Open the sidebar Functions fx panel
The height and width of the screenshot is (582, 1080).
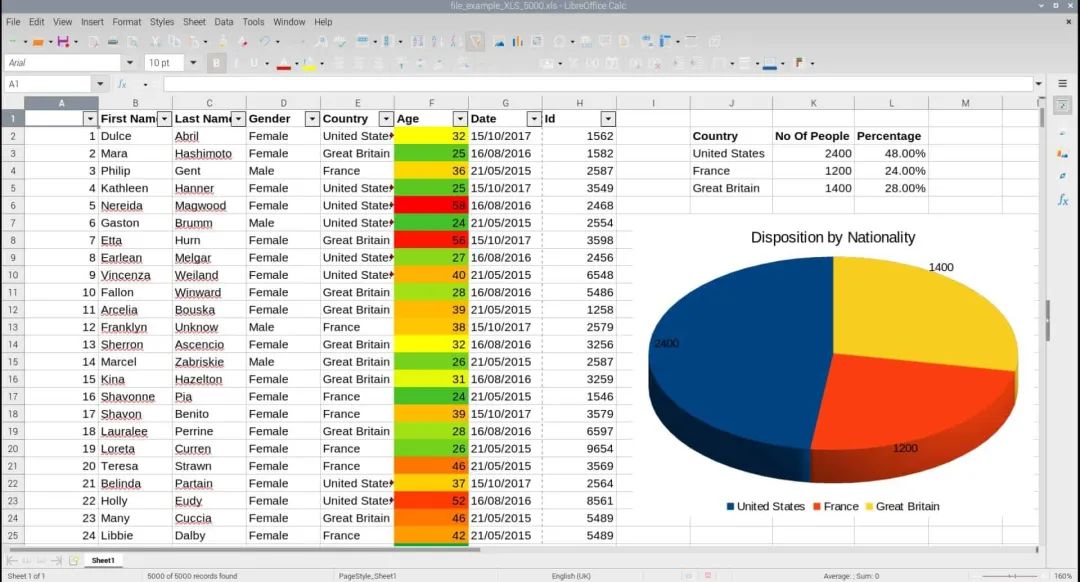(1063, 200)
